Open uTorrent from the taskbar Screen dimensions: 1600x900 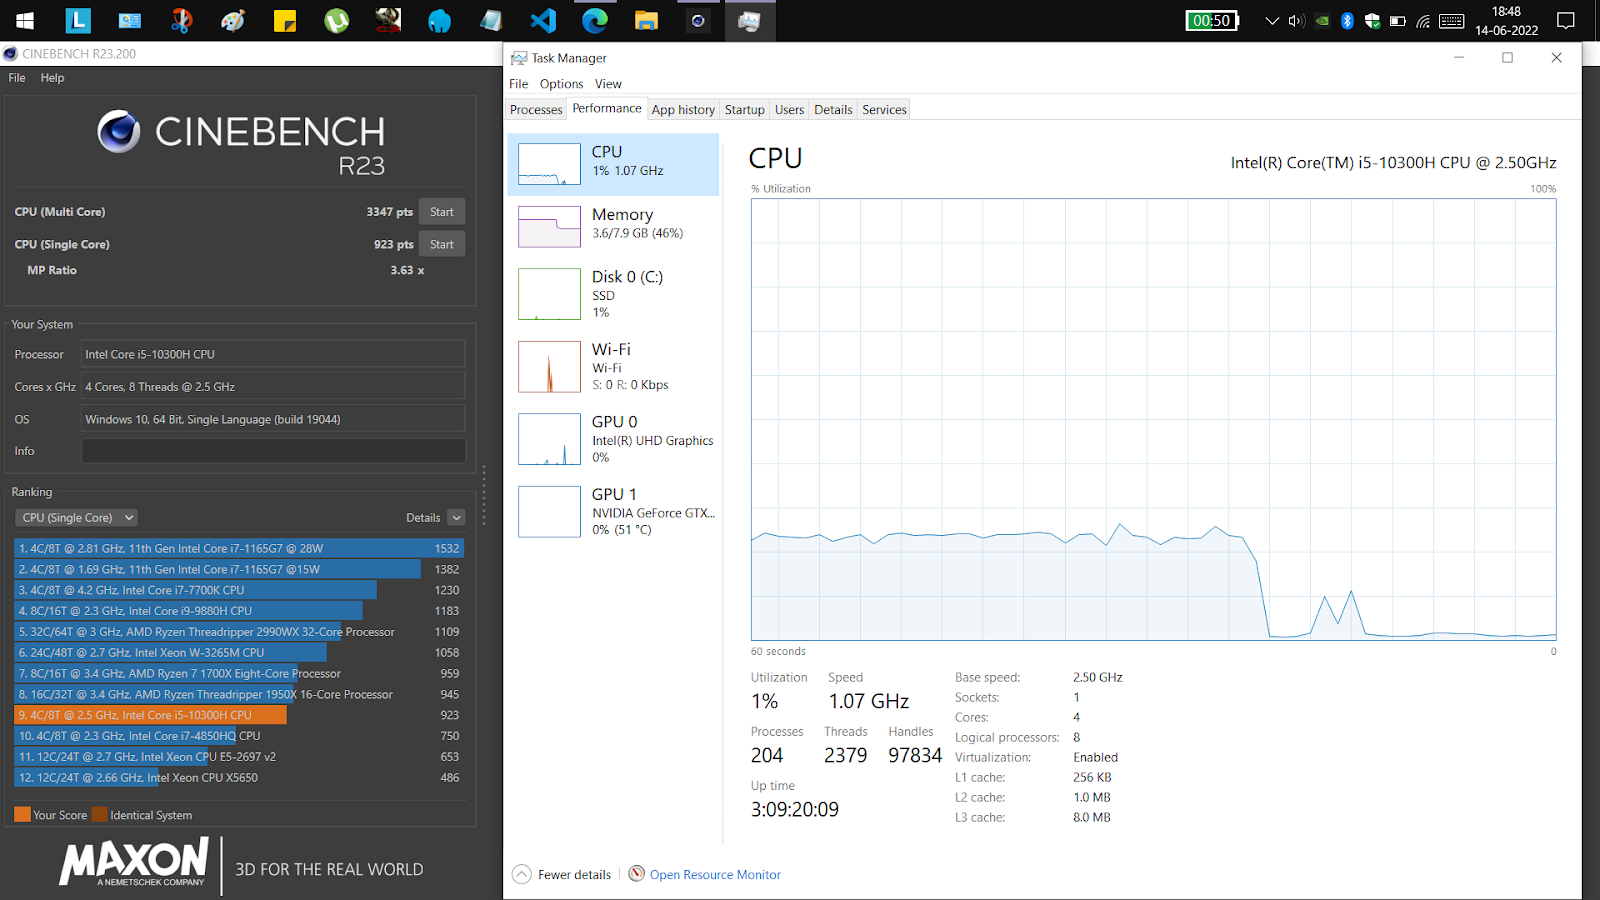(x=337, y=20)
